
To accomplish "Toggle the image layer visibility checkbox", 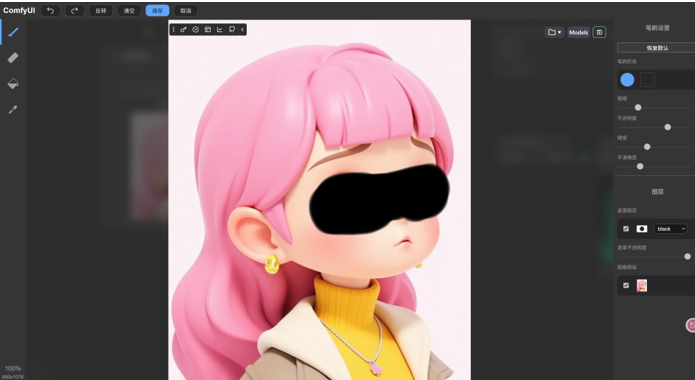I will point(626,286).
